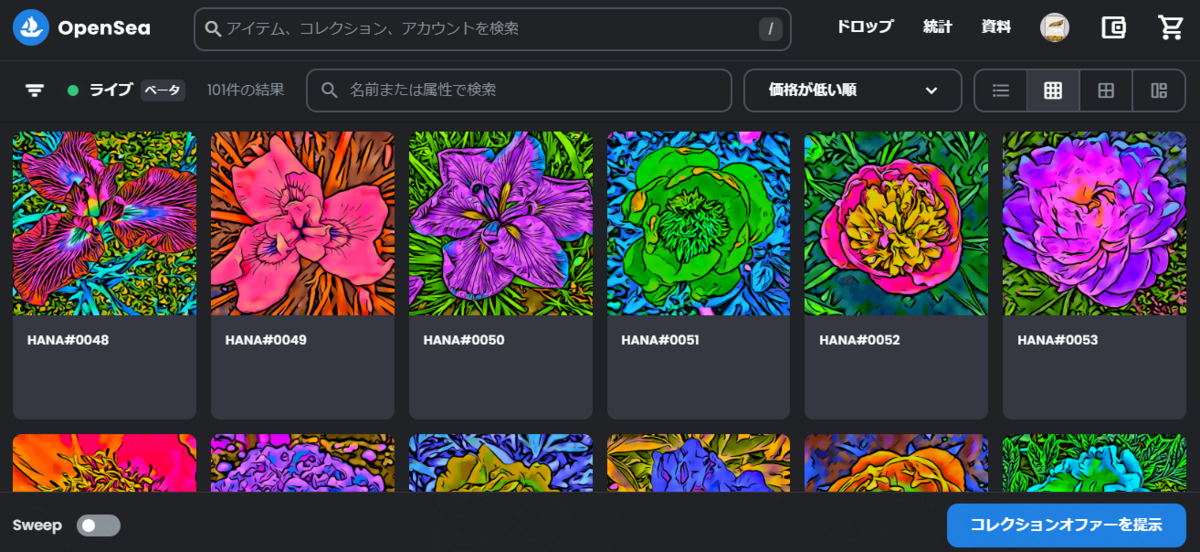This screenshot has width=1200, height=552.
Task: Open the 資料 menu
Action: tap(996, 28)
